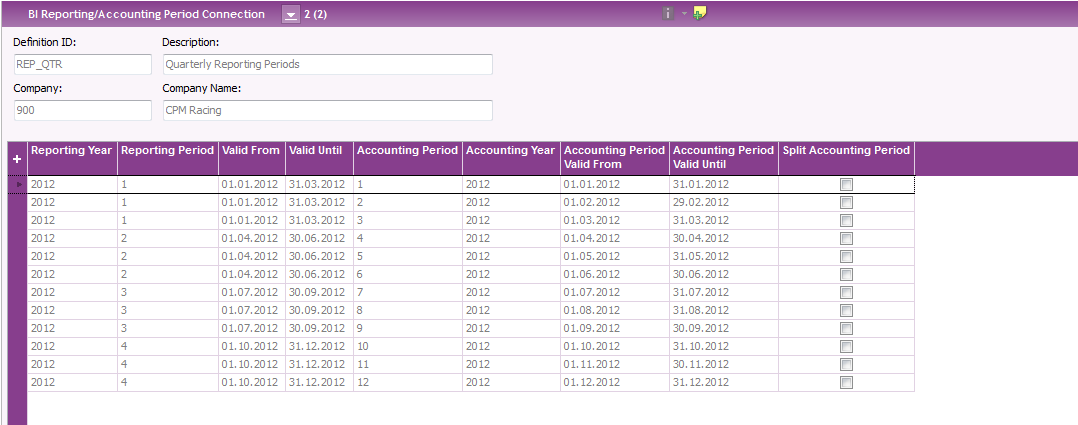Click the Definition ID field REP_QTR
This screenshot has width=1078, height=425.
[x=81, y=64]
